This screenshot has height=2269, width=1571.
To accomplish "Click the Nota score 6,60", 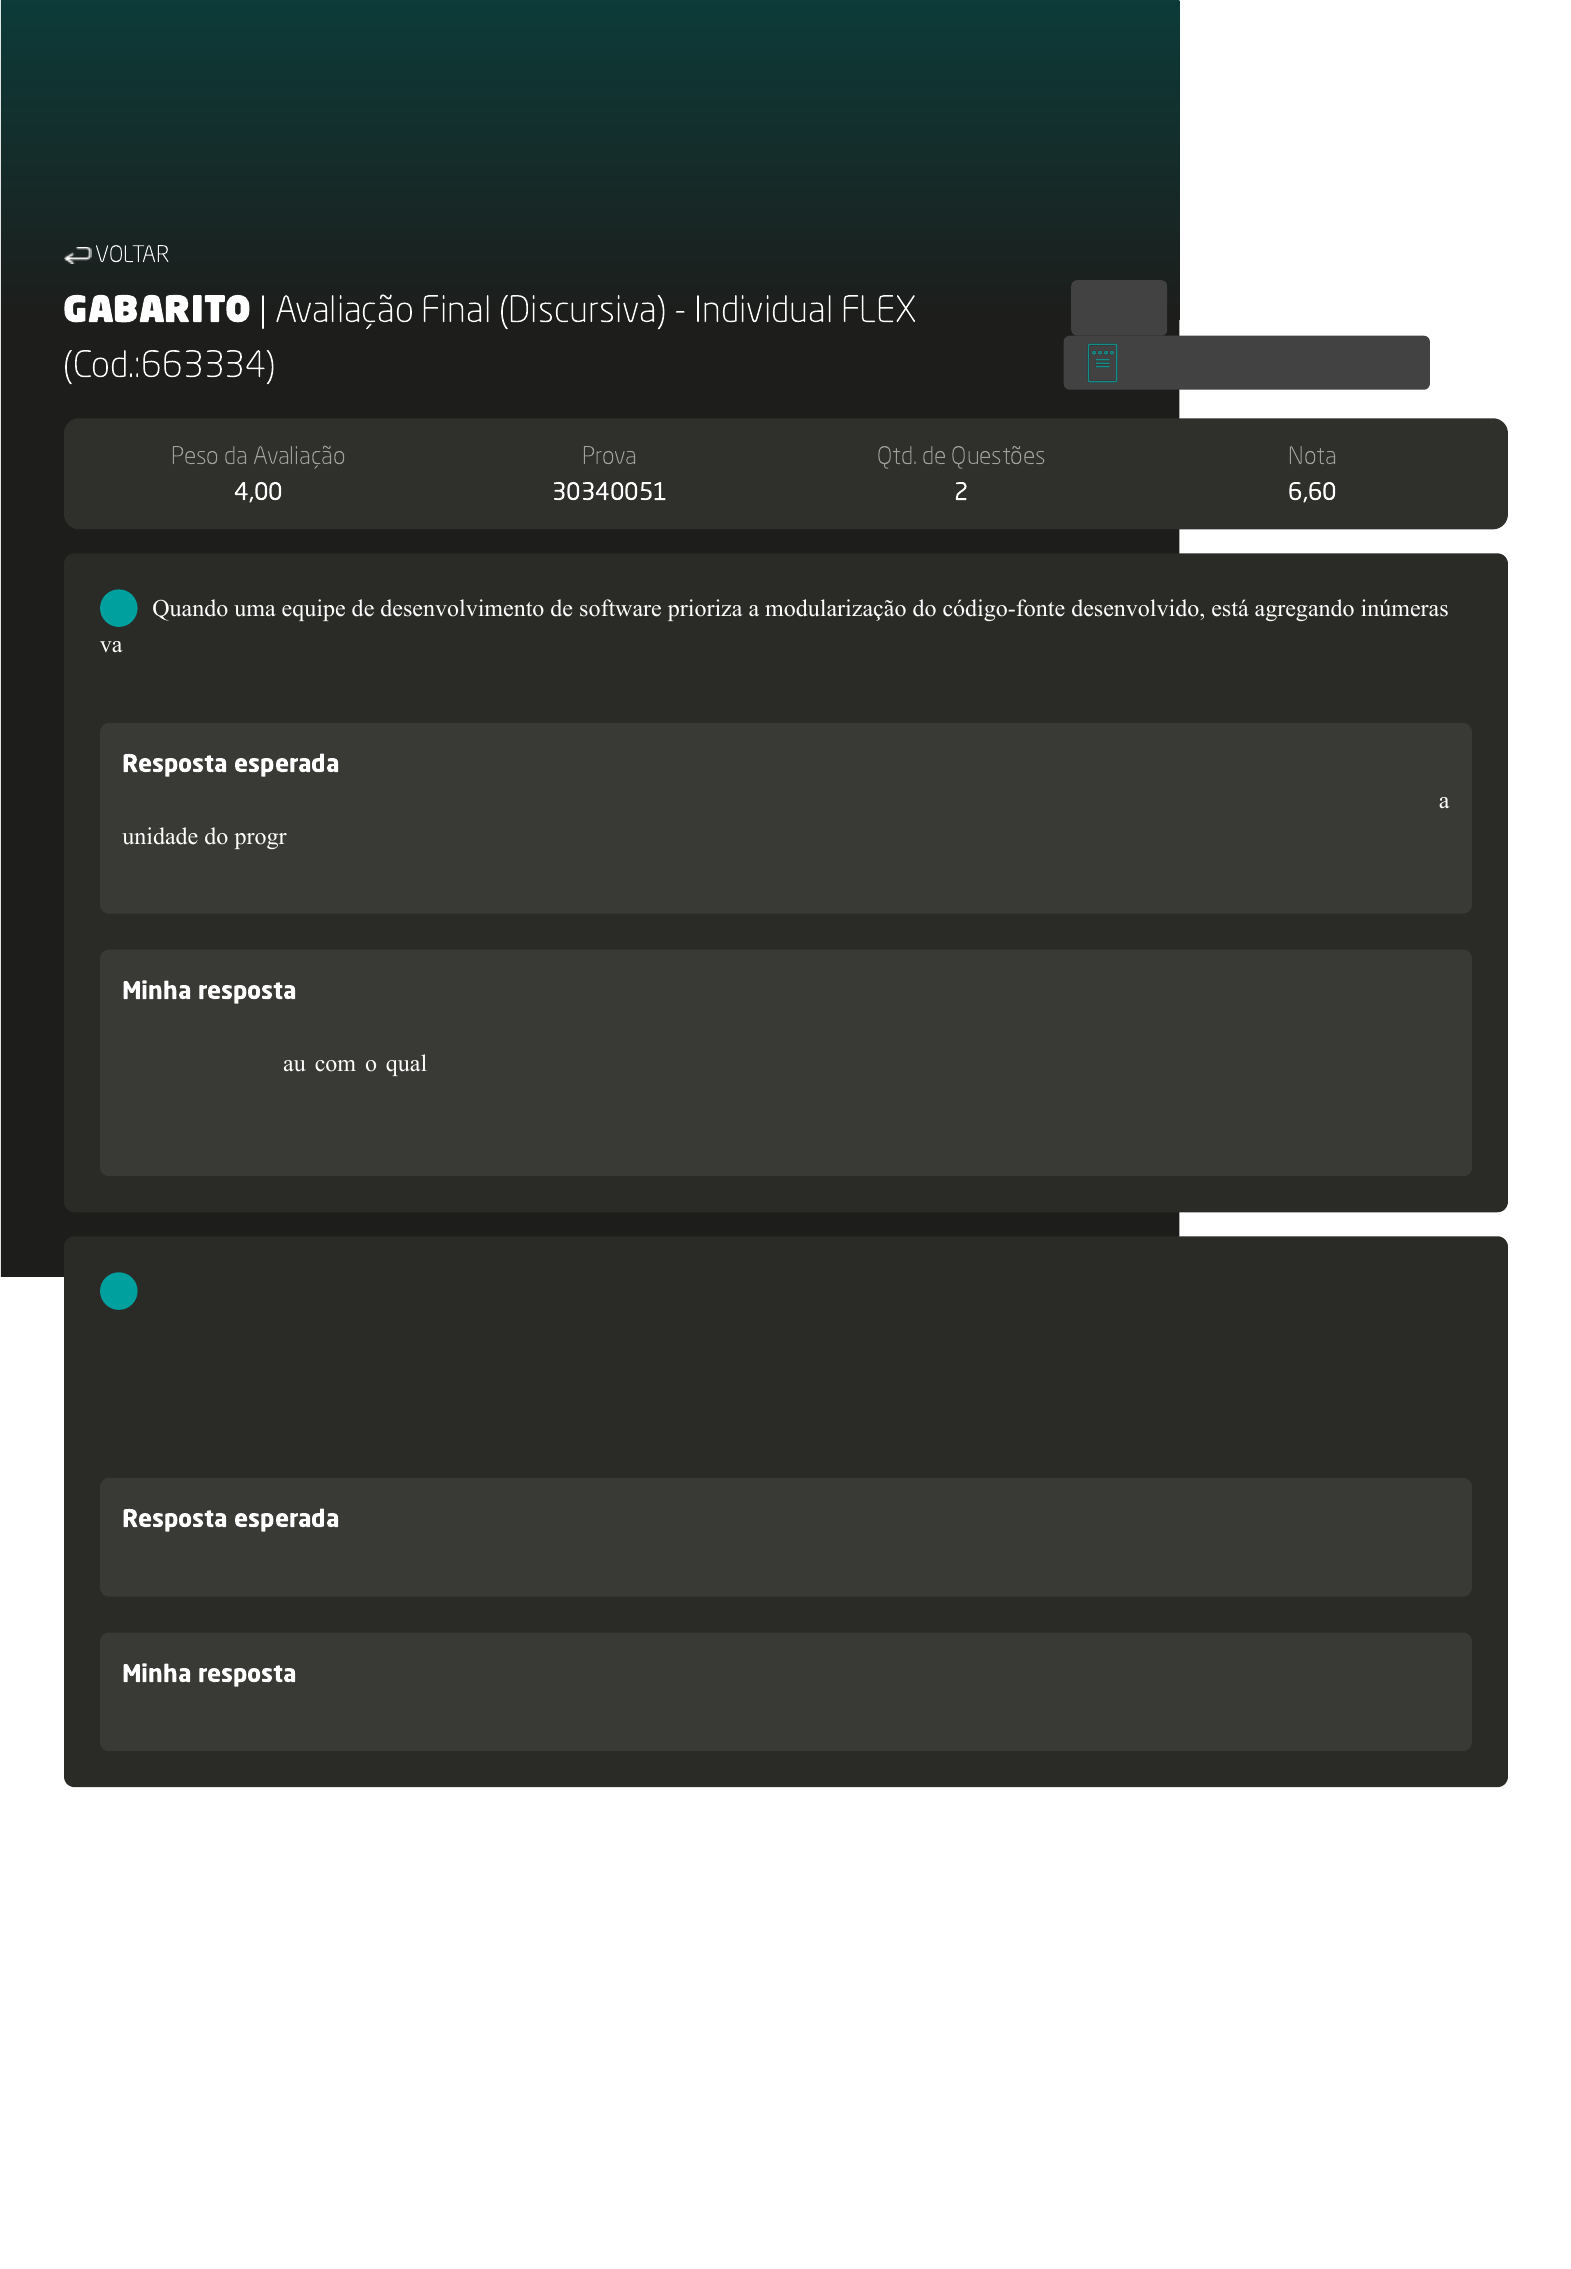I will [x=1311, y=492].
